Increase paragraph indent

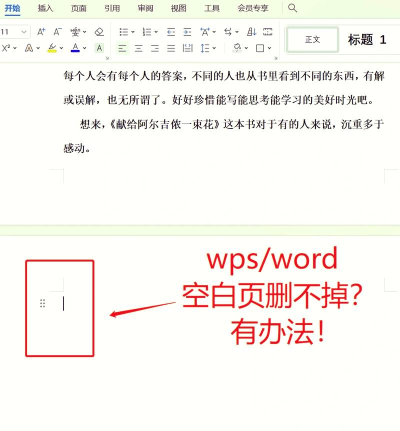click(x=187, y=32)
